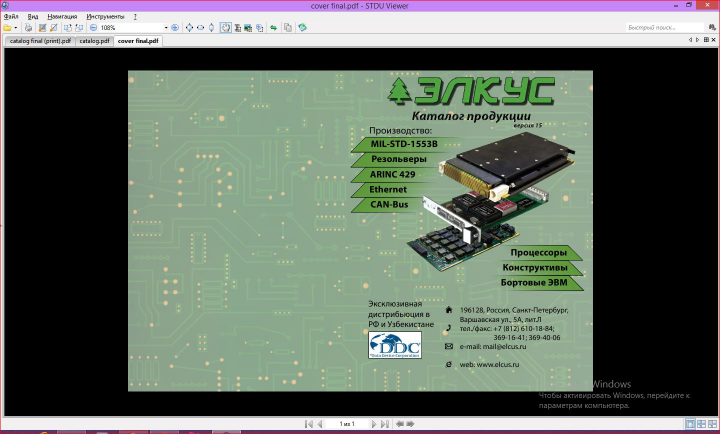Open the Инструменты menu

pyautogui.click(x=105, y=17)
